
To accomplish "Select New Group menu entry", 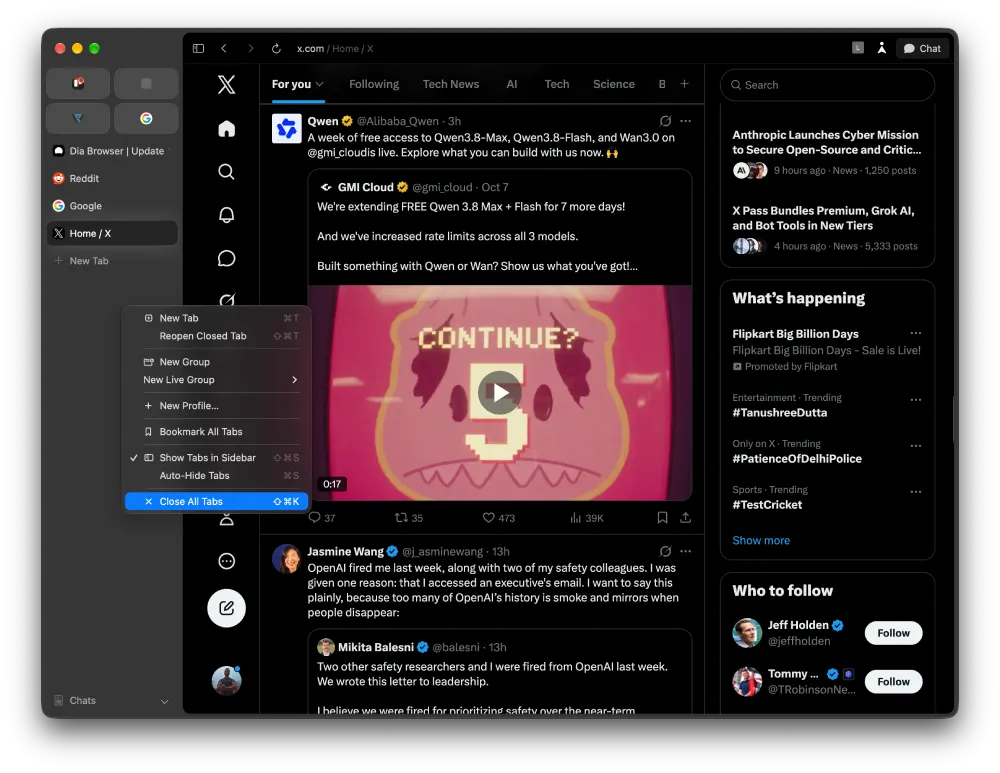I will [x=216, y=362].
